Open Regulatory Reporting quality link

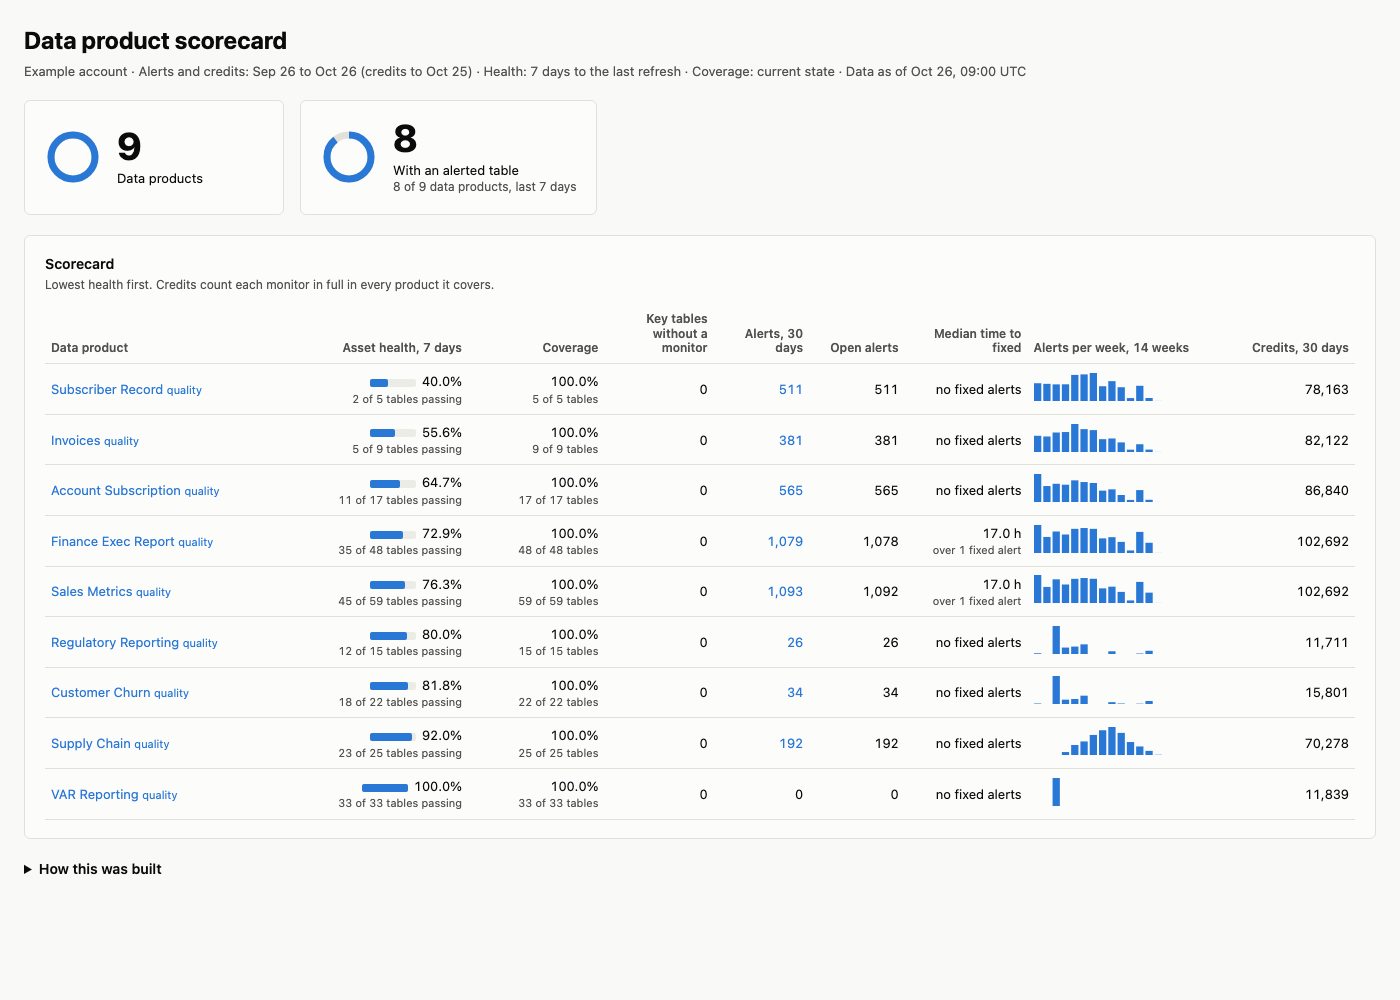(x=134, y=643)
